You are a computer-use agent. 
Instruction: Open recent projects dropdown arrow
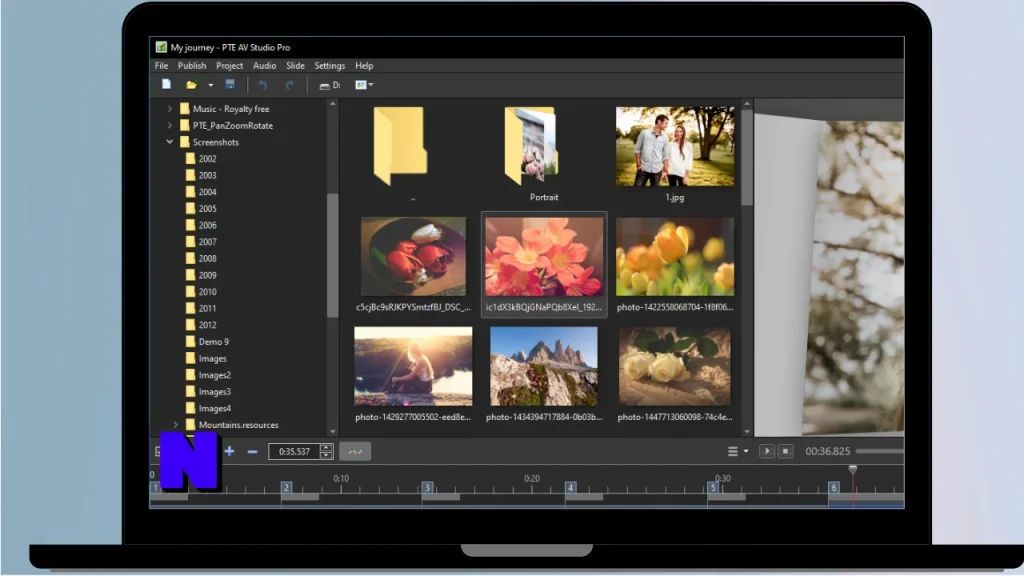210,85
